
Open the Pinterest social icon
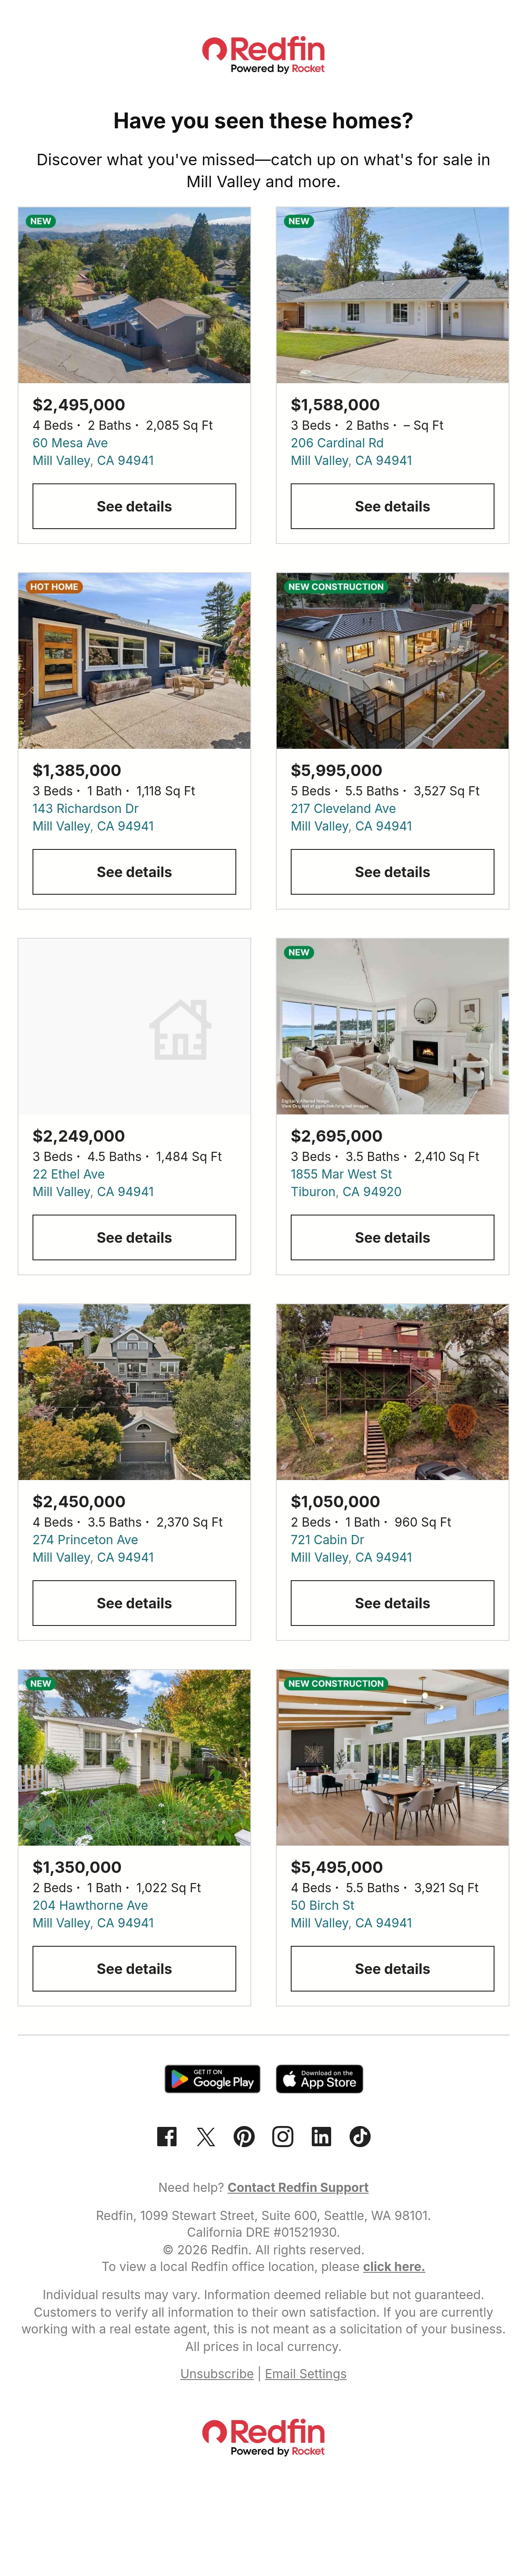[x=244, y=2136]
